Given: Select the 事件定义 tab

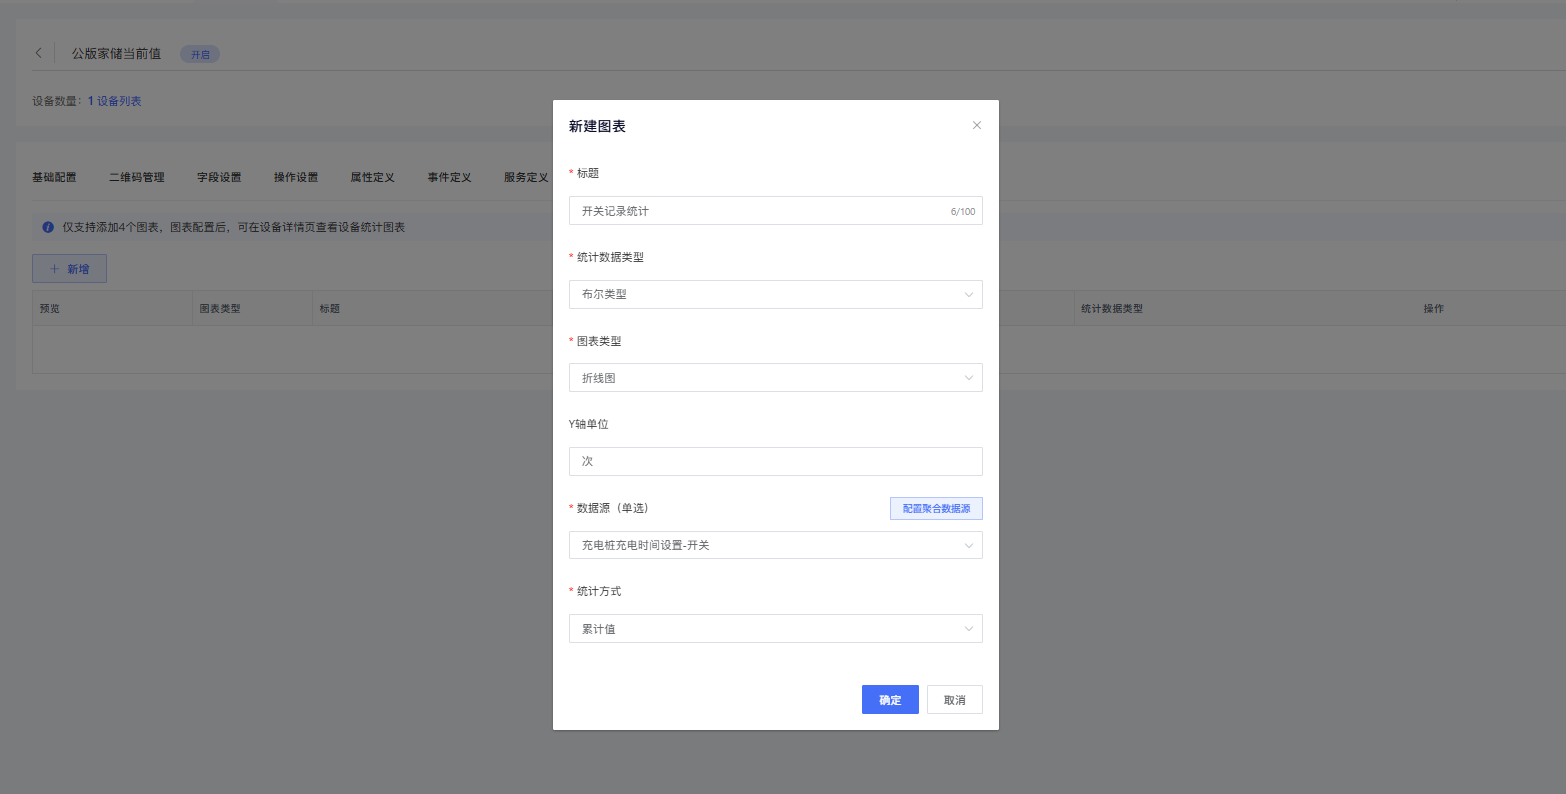Looking at the screenshot, I should (x=449, y=177).
